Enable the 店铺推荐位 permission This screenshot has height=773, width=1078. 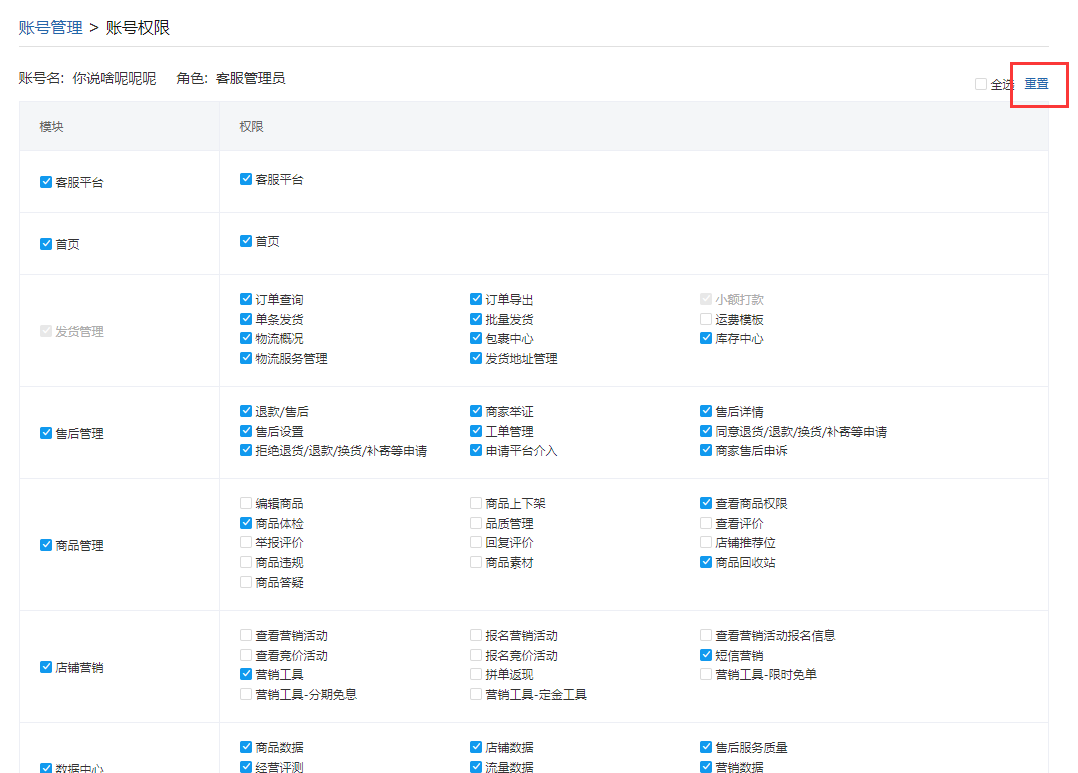[x=706, y=543]
